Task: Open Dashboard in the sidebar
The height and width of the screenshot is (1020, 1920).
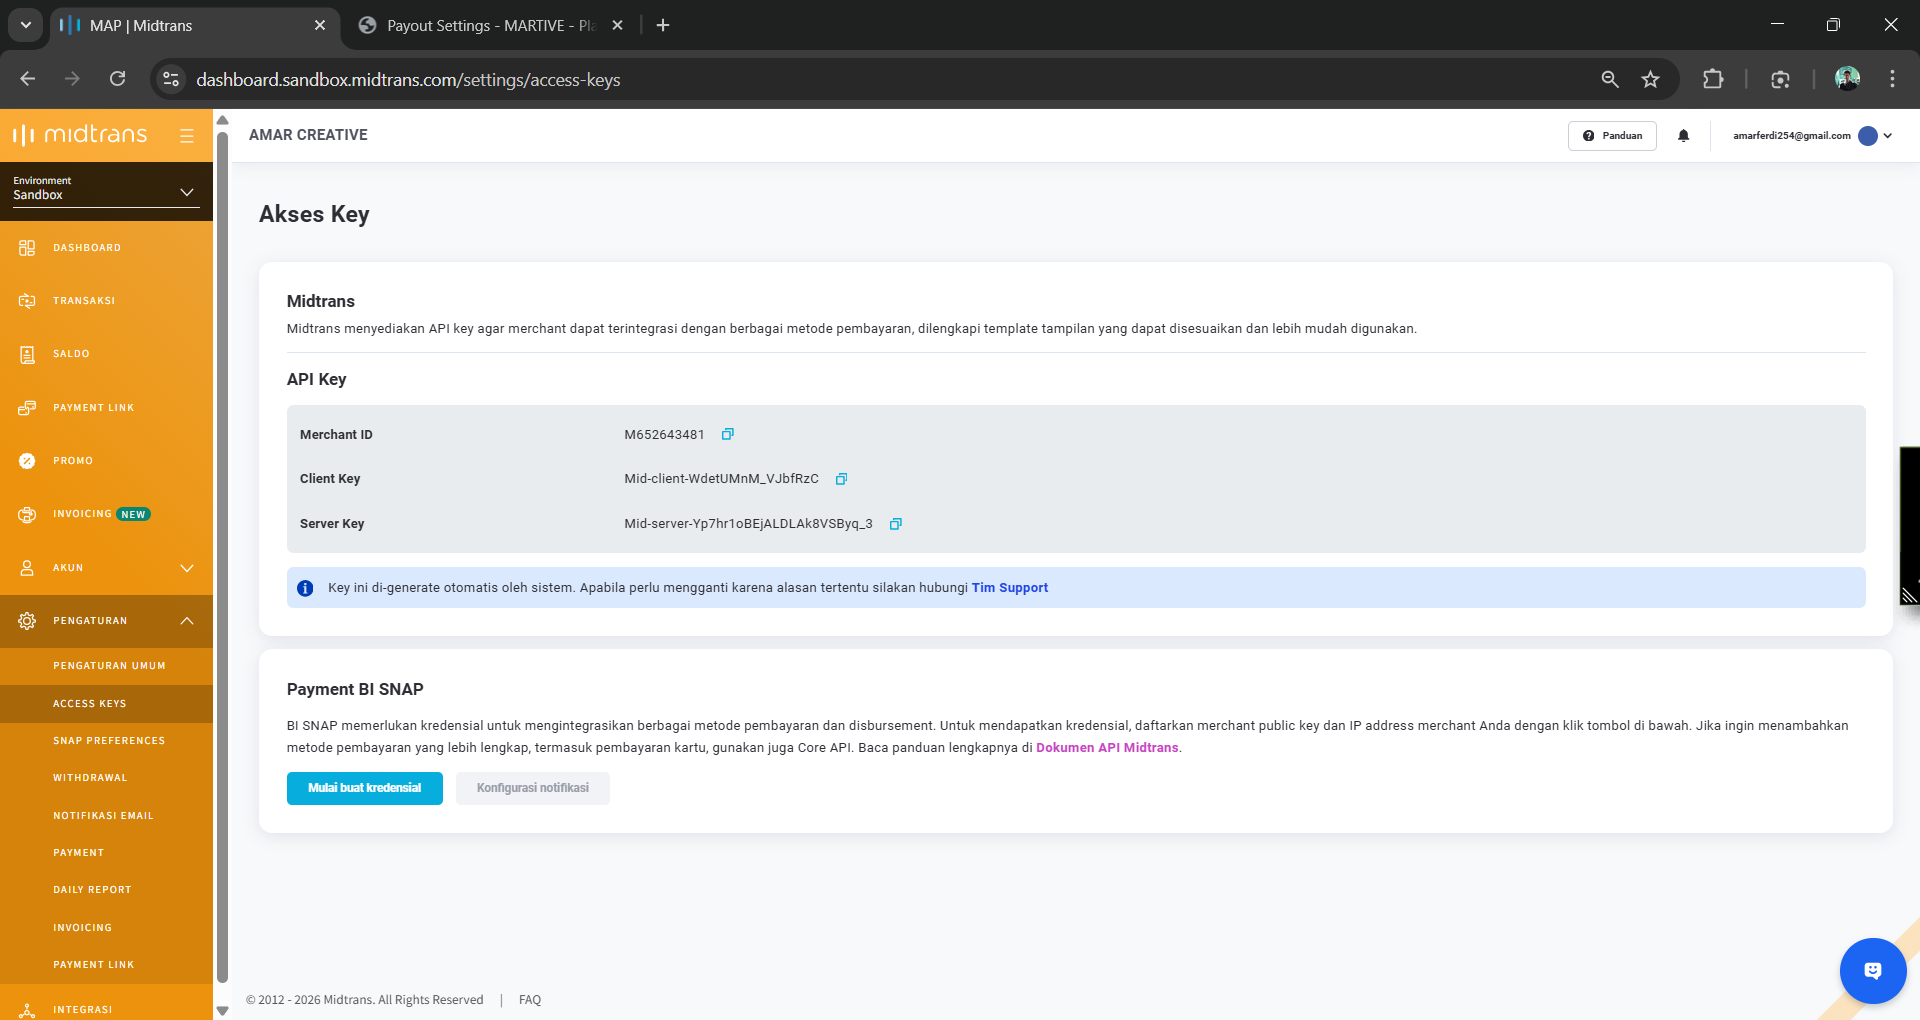Action: [x=87, y=248]
